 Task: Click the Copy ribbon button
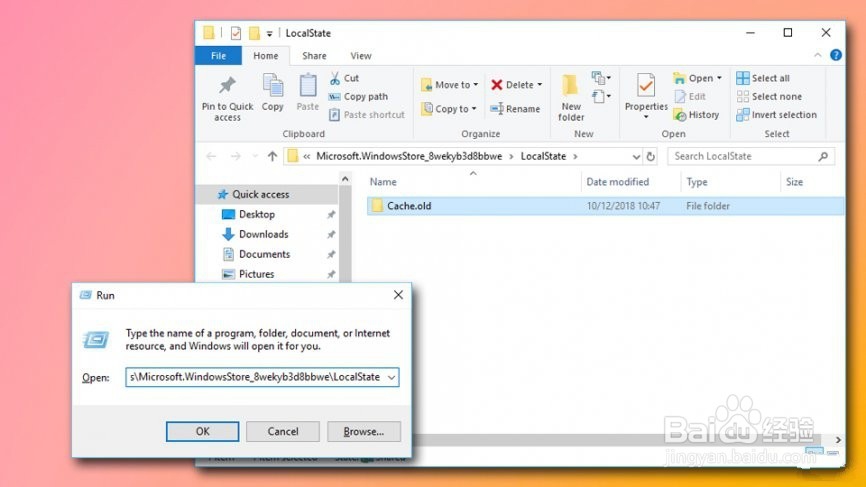pos(273,93)
